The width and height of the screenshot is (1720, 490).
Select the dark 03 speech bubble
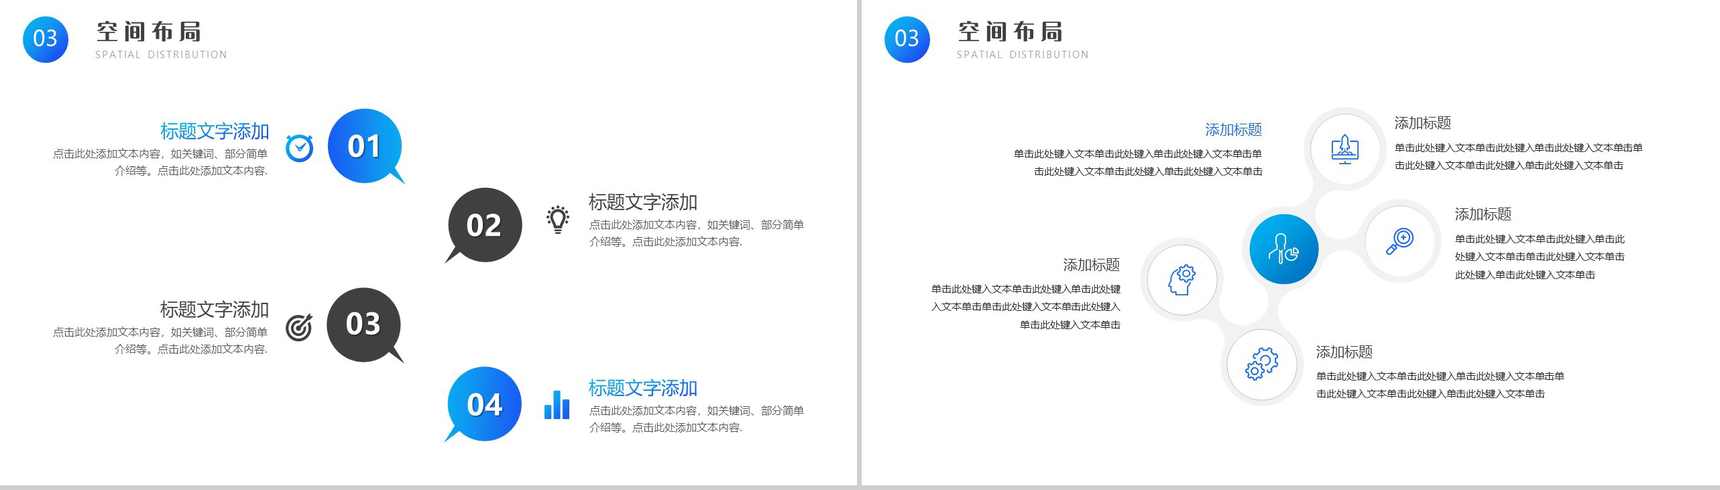365,325
